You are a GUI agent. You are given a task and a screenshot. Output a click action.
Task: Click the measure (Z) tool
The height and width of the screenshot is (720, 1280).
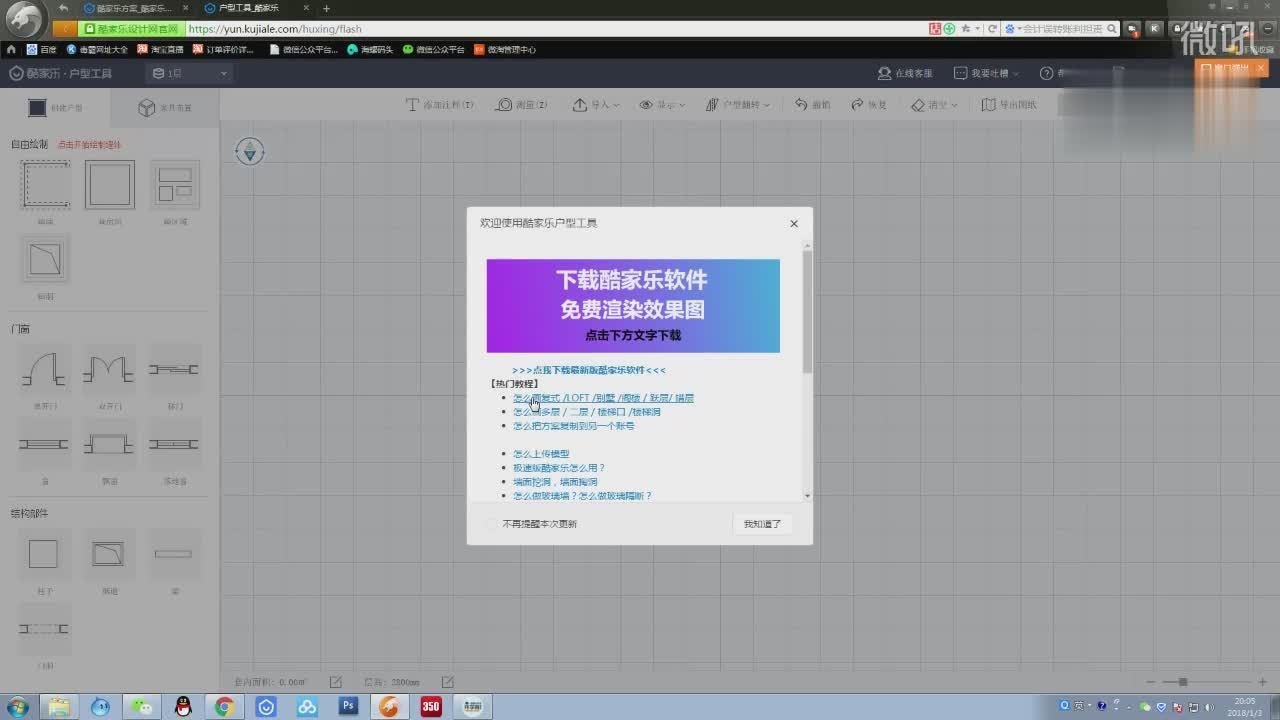[522, 104]
